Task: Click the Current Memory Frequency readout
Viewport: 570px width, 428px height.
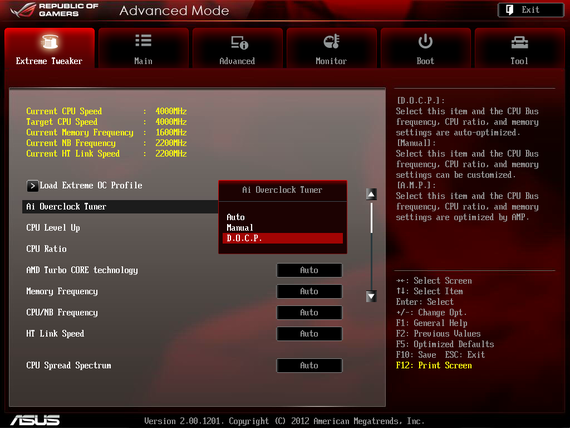Action: coord(106,132)
